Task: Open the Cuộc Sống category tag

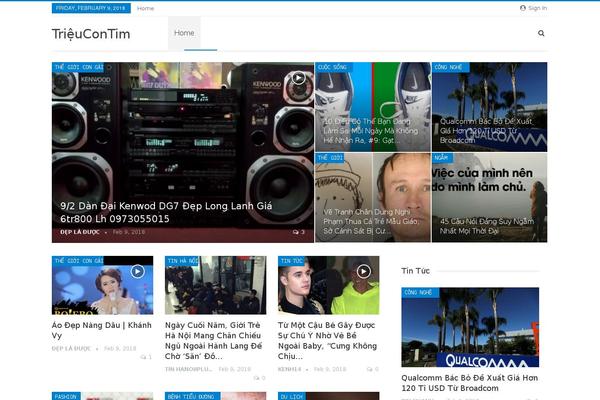Action: click(332, 67)
